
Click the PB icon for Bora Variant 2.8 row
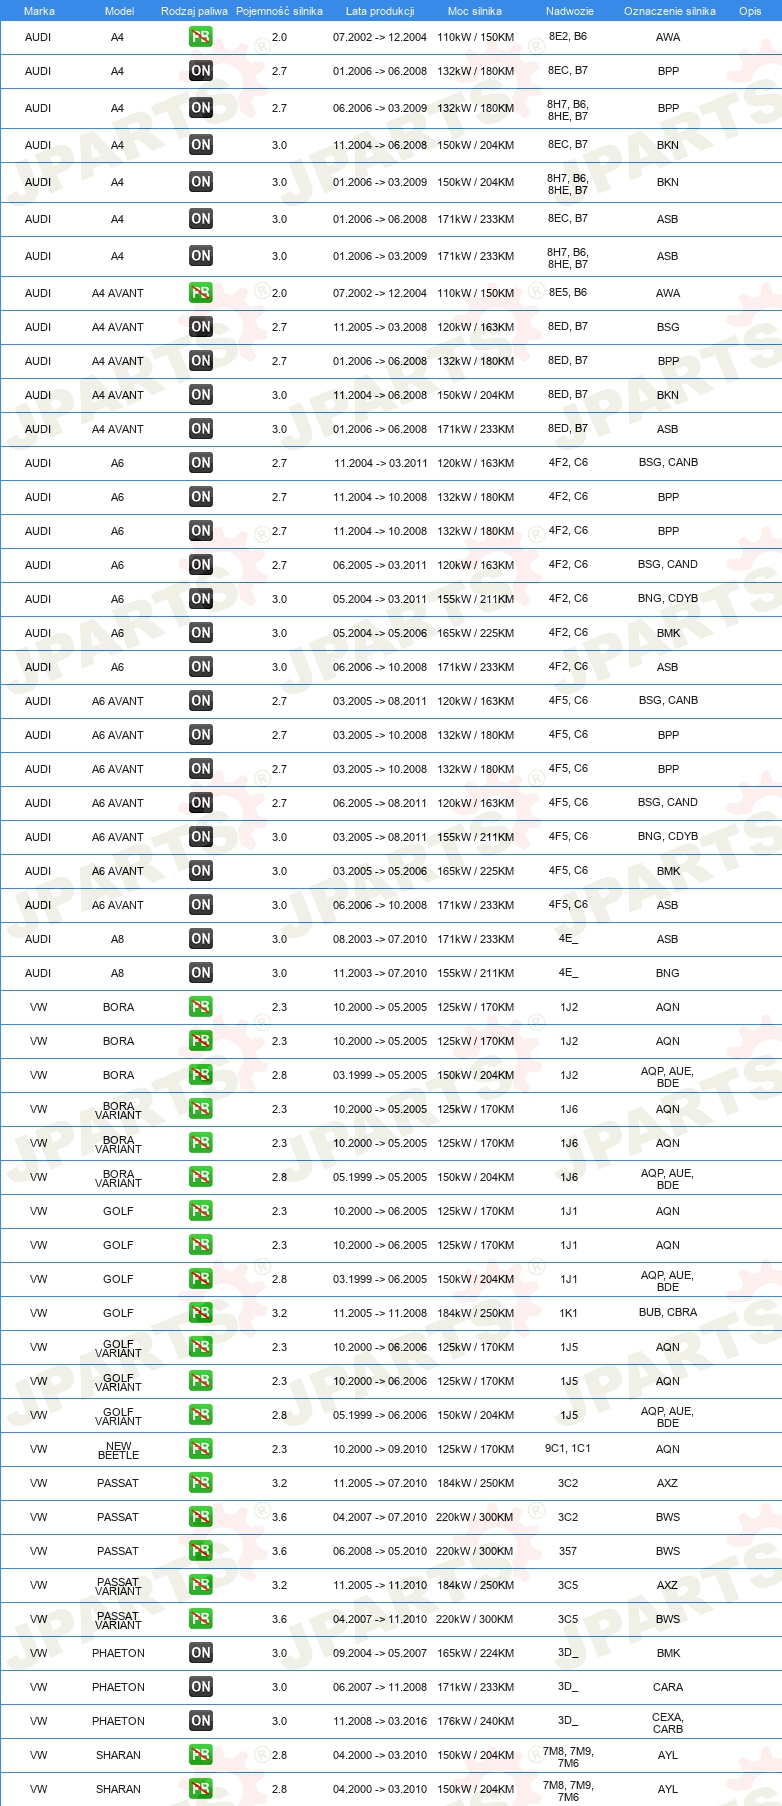(x=200, y=1177)
